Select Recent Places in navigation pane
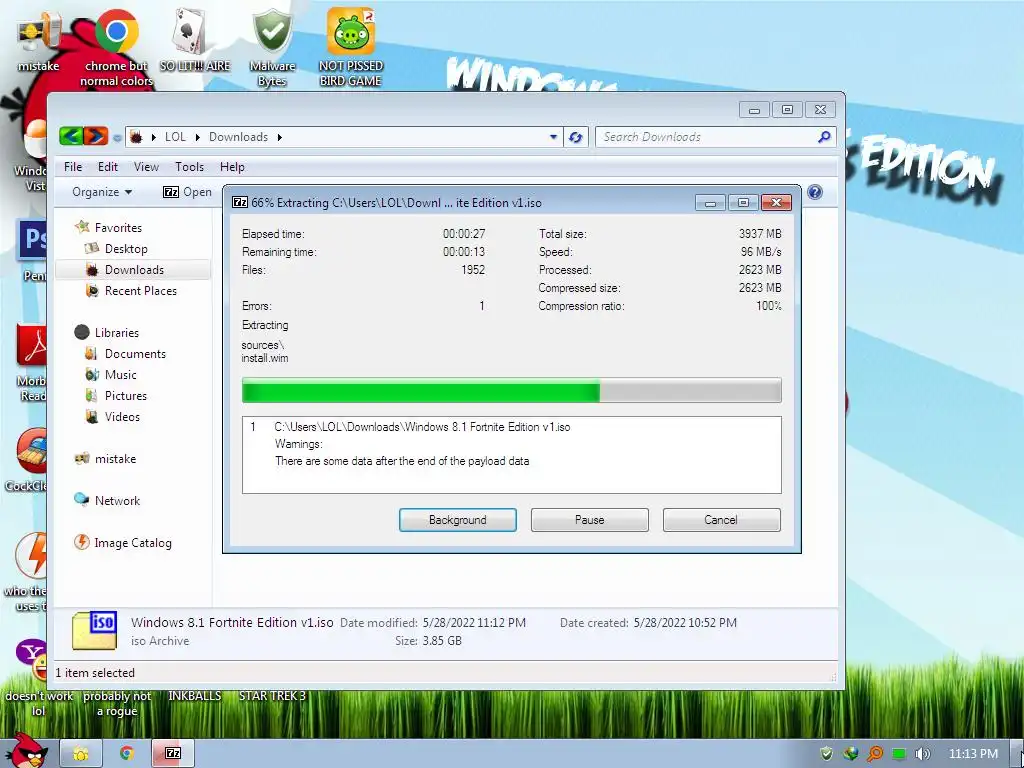Image resolution: width=1024 pixels, height=768 pixels. click(x=140, y=291)
